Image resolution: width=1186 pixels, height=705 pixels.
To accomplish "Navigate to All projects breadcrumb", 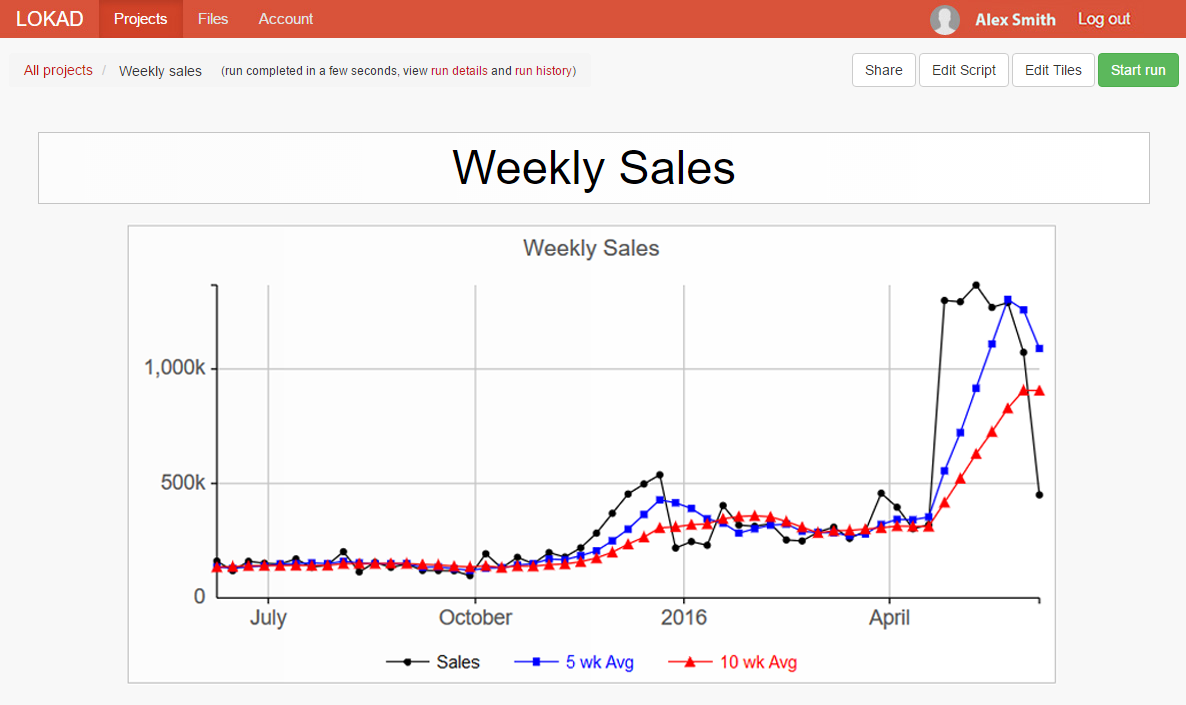I will [58, 71].
